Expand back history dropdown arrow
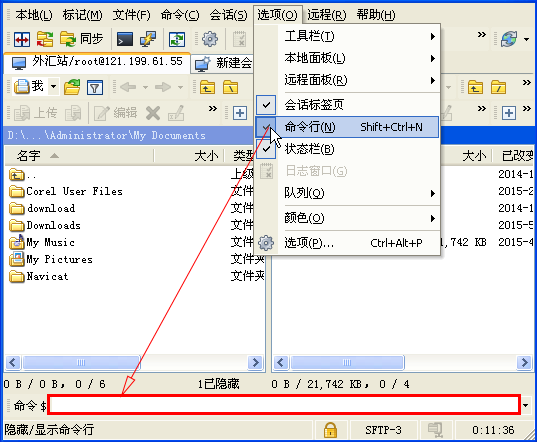The width and height of the screenshot is (537, 442). tap(146, 87)
